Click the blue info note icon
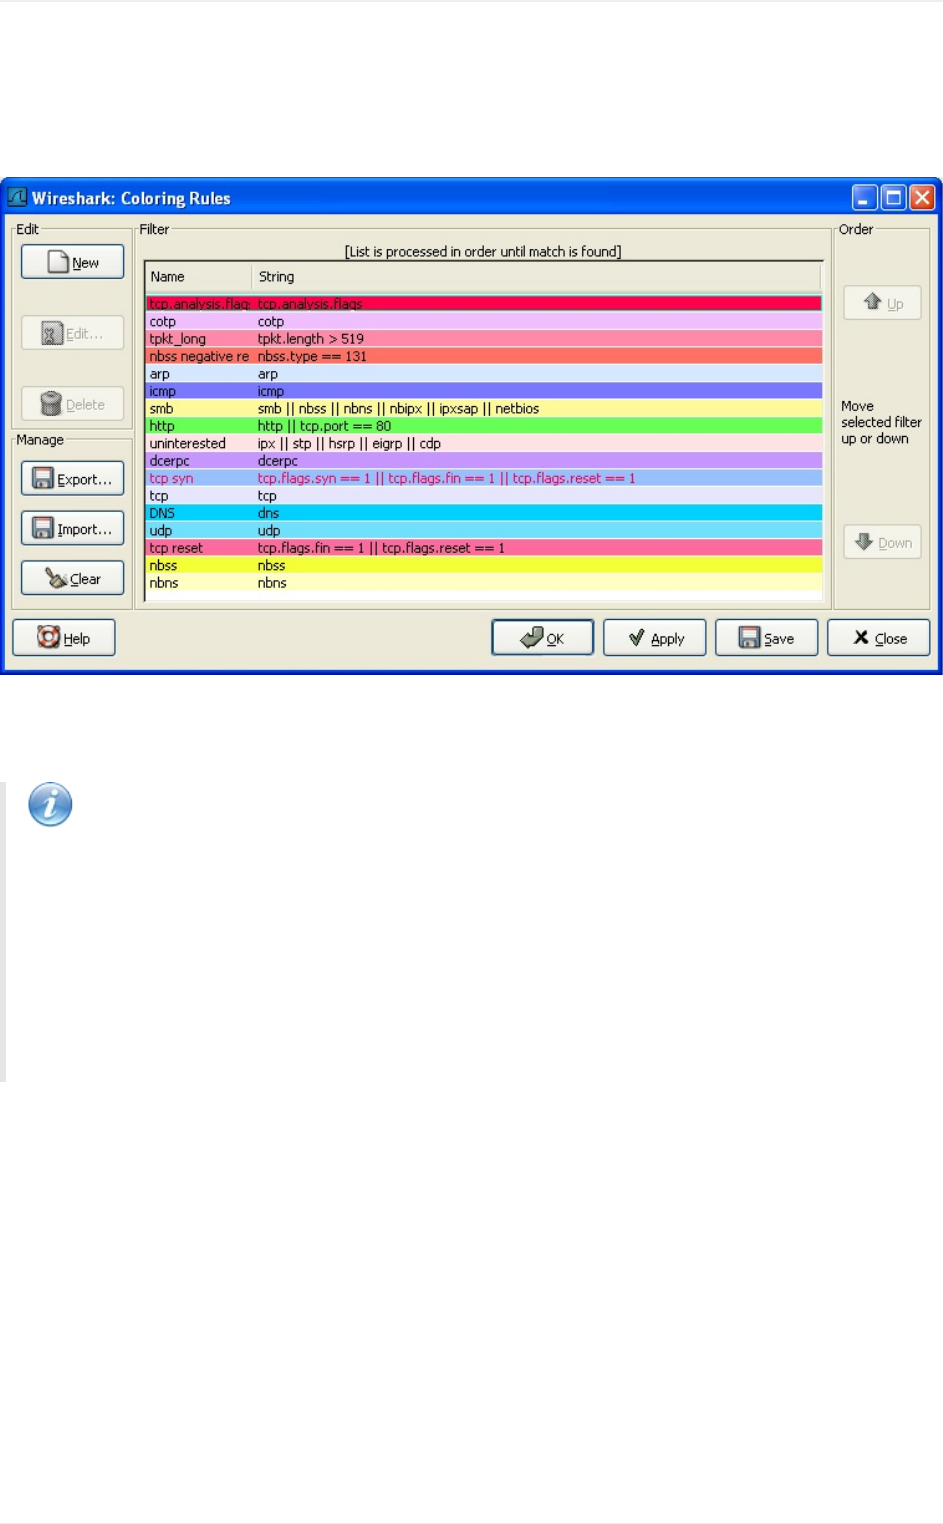The height and width of the screenshot is (1524, 943). point(50,804)
